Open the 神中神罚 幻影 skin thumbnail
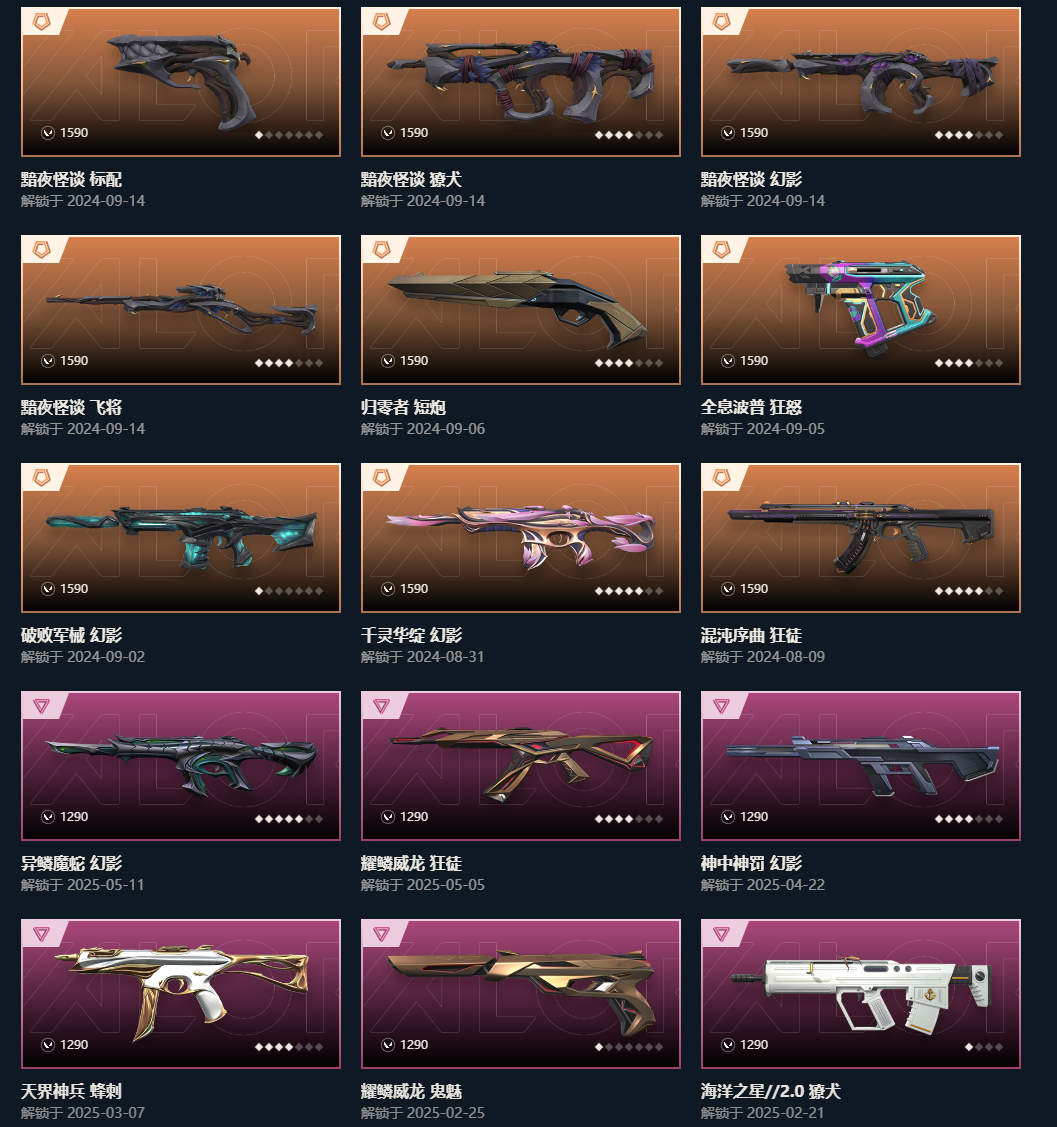 click(861, 765)
